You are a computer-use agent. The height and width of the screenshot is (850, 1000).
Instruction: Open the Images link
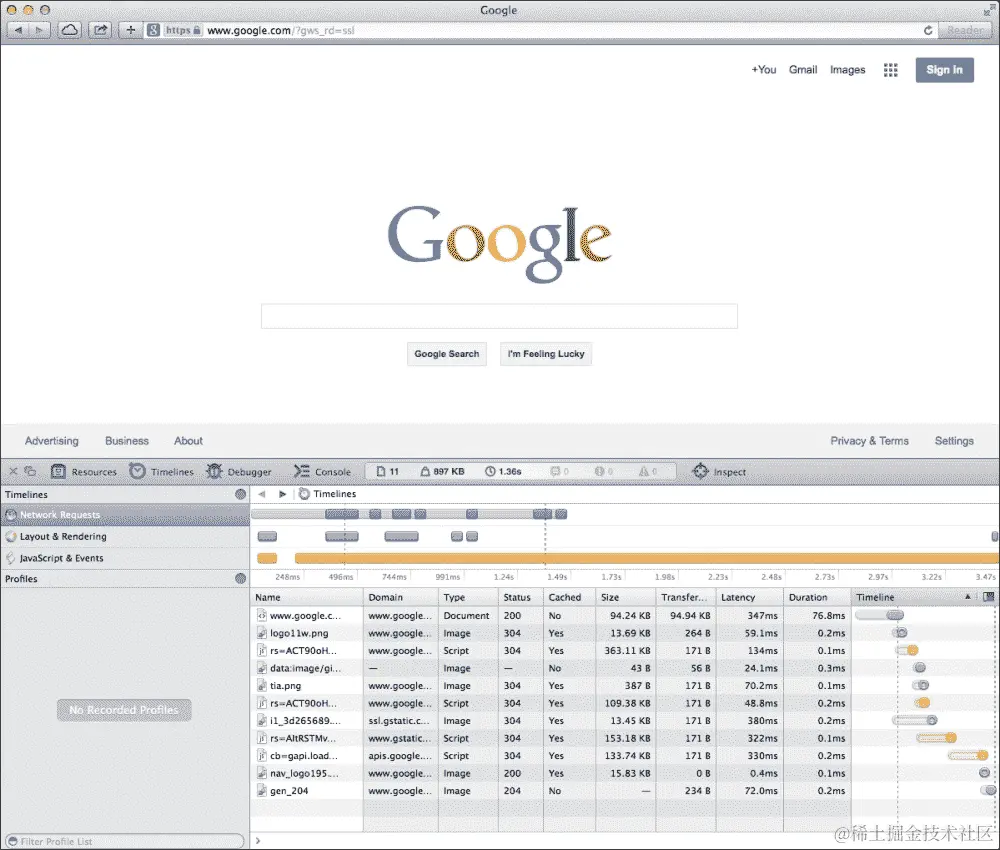(x=848, y=70)
